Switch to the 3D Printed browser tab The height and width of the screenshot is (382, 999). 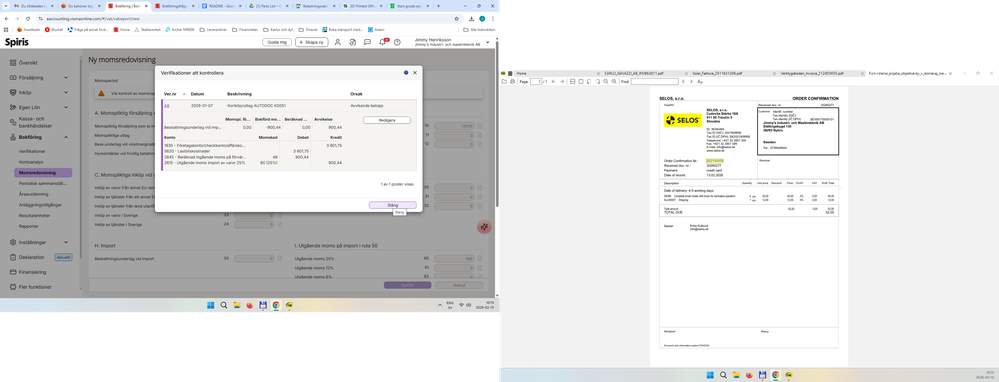(363, 6)
